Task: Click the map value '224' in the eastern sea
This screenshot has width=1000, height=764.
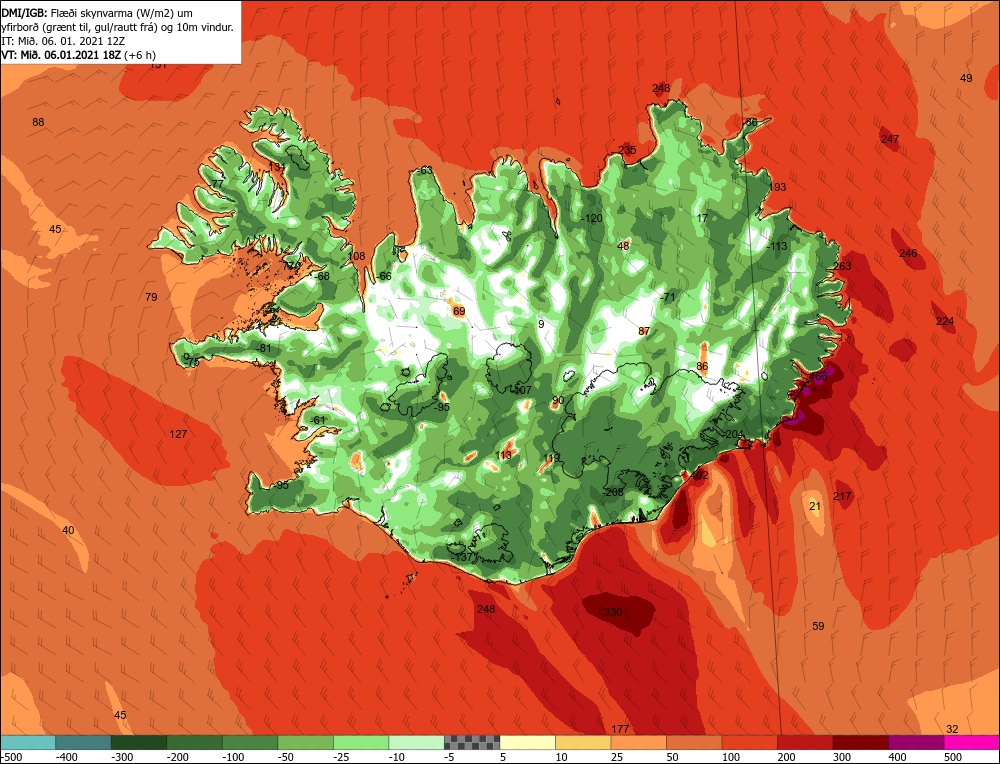Action: coord(945,321)
